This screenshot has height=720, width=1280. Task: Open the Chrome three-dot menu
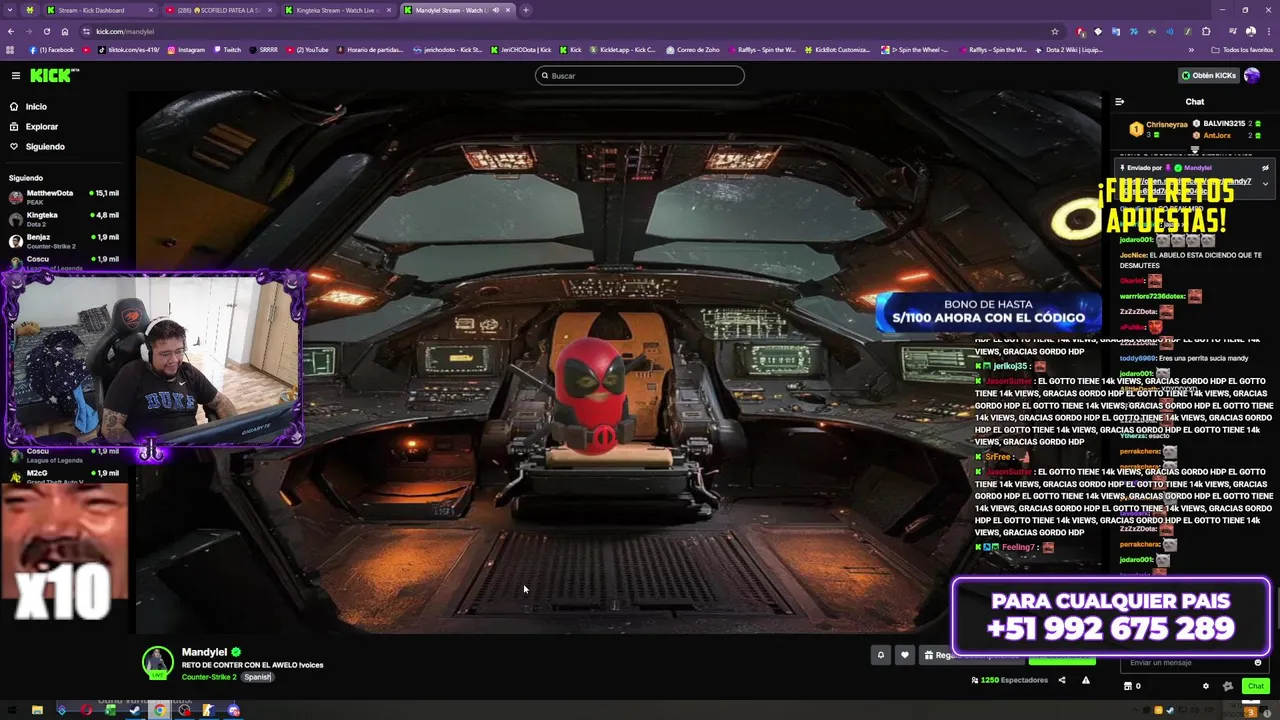click(x=1268, y=31)
